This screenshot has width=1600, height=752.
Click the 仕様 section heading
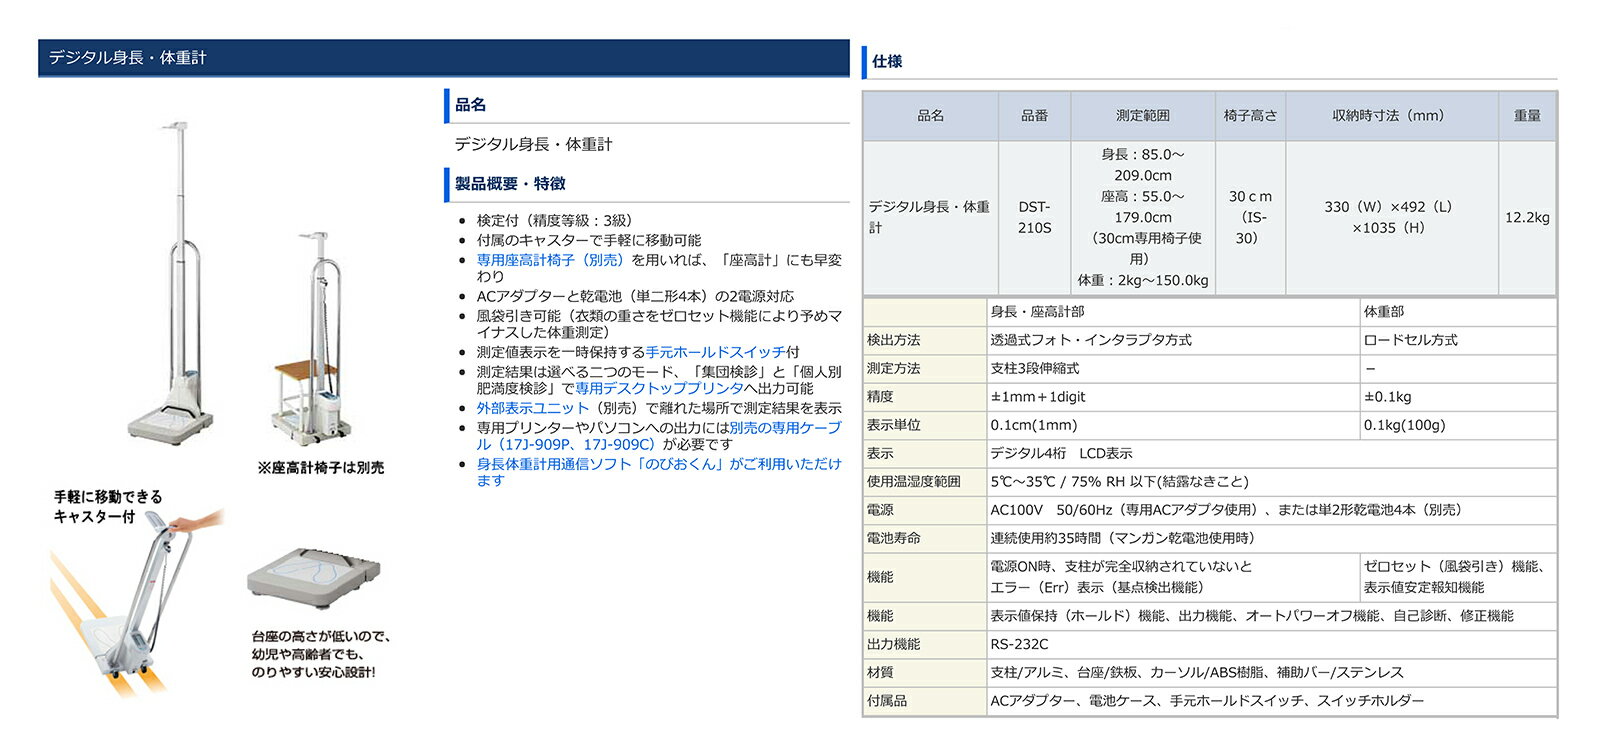tap(887, 62)
